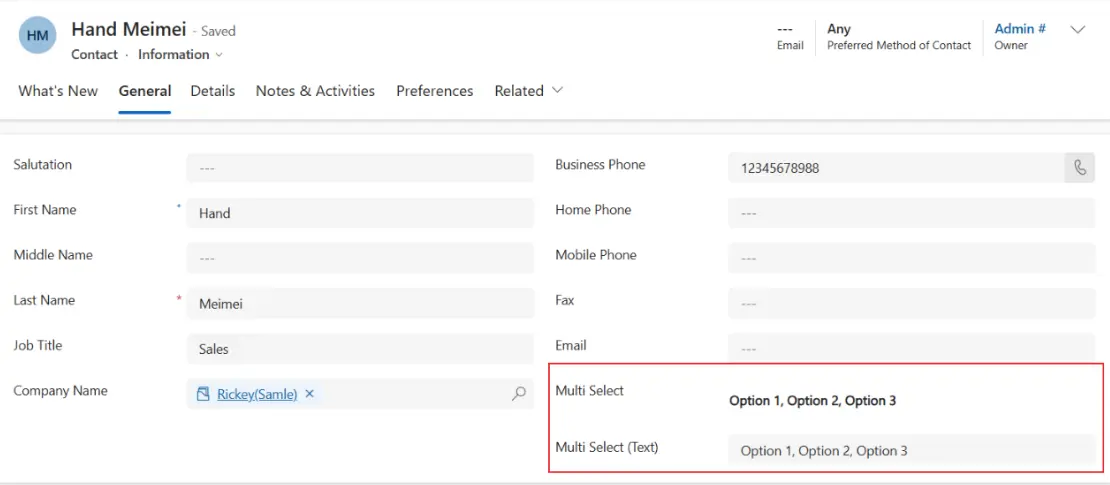This screenshot has height=485, width=1110.
Task: Remove Rickey(Samle) with the X icon
Action: (309, 394)
